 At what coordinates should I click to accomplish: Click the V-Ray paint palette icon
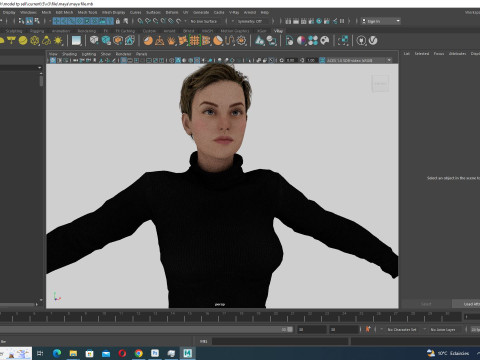click(325, 41)
